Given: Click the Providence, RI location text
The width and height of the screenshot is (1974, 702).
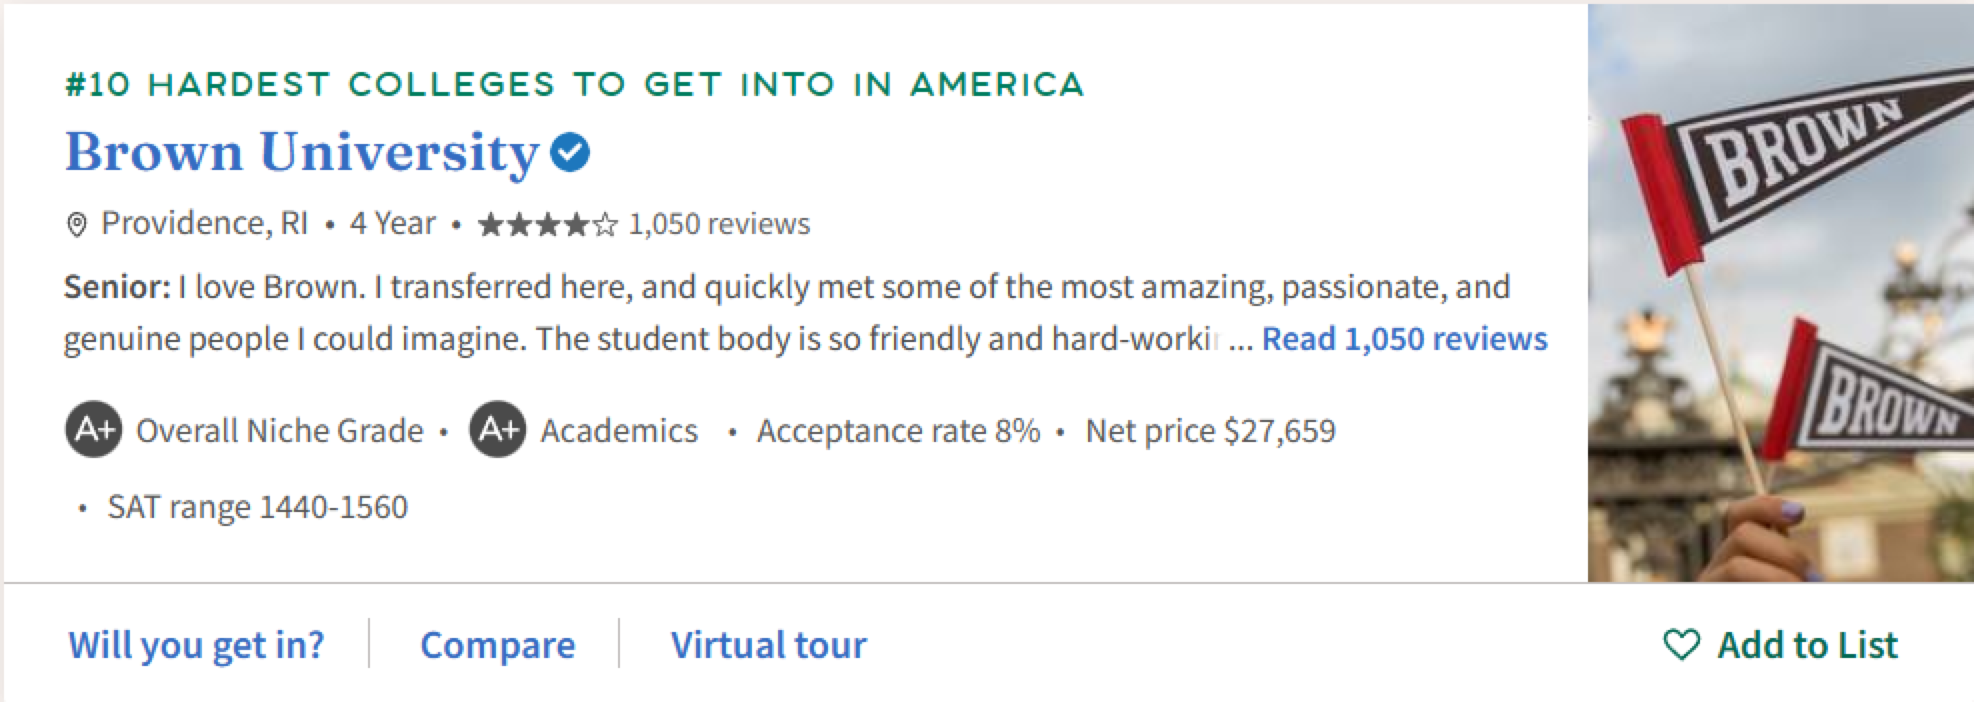Looking at the screenshot, I should 205,223.
